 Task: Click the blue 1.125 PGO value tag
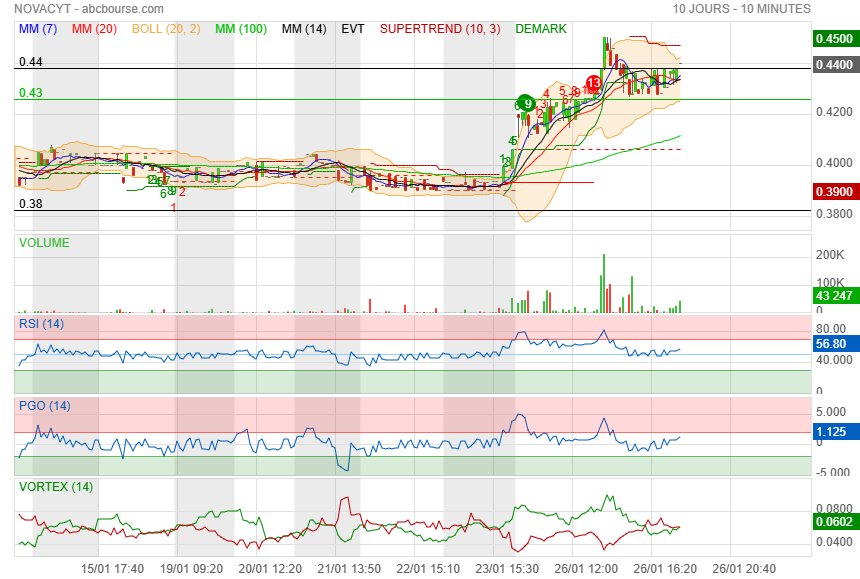click(833, 432)
